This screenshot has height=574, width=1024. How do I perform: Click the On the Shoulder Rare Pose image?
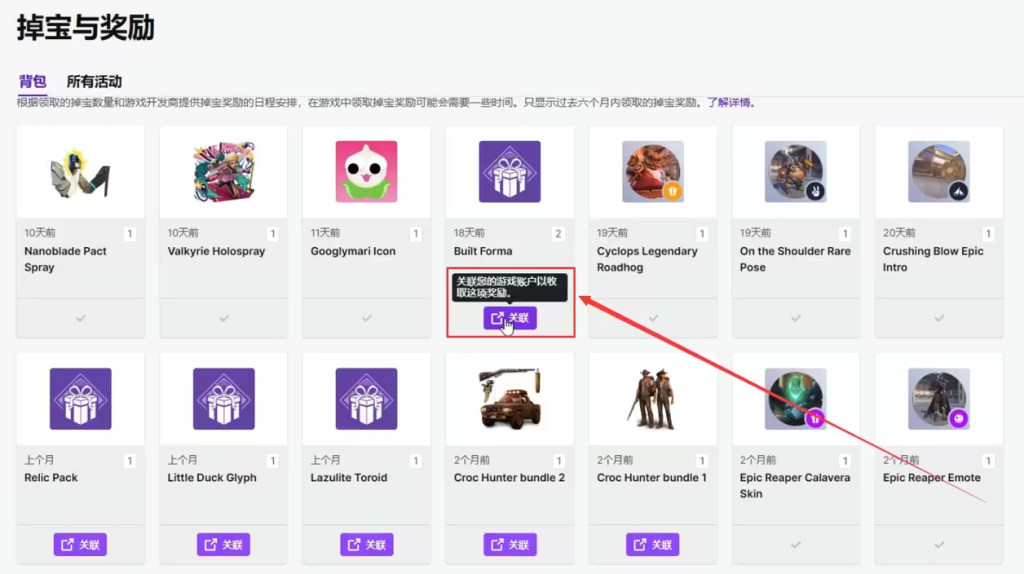(795, 172)
